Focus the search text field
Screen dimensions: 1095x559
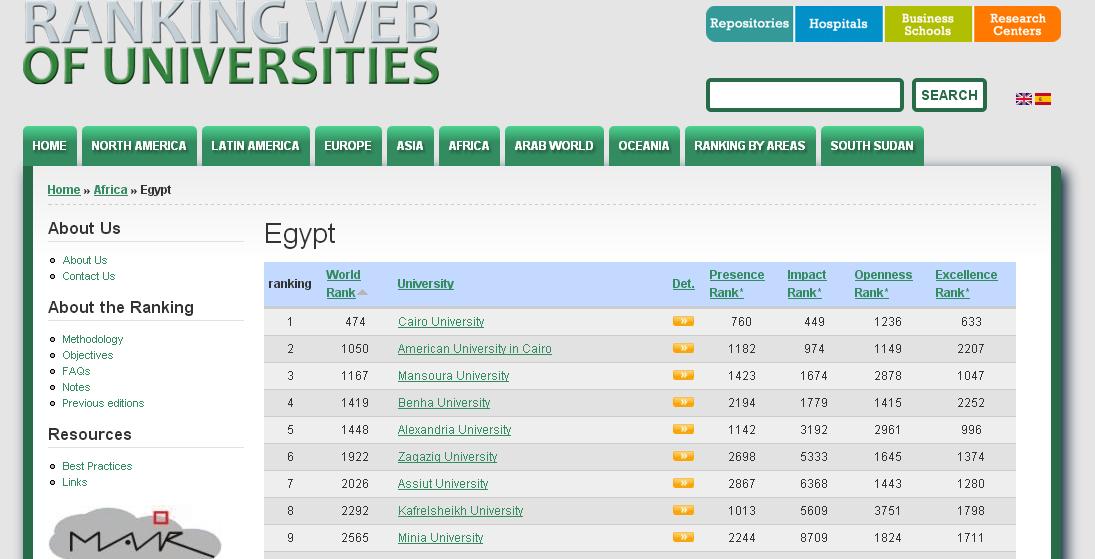(x=805, y=95)
